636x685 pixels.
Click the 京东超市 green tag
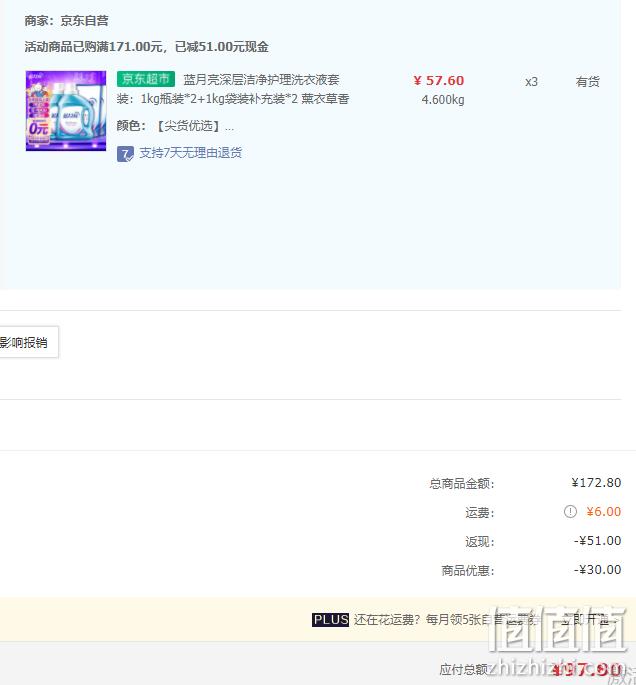tap(145, 79)
